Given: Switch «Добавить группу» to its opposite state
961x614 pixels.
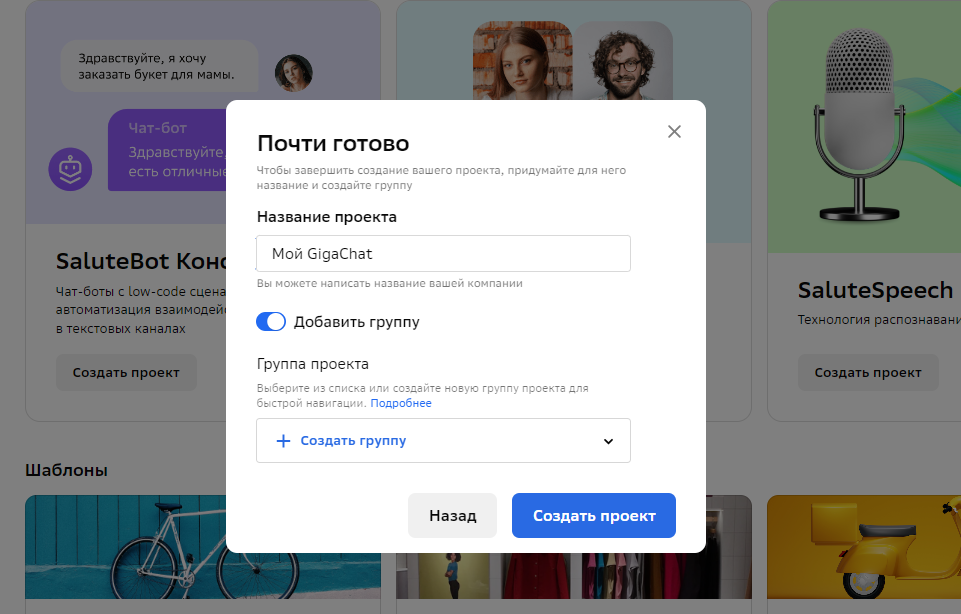Looking at the screenshot, I should [x=270, y=321].
